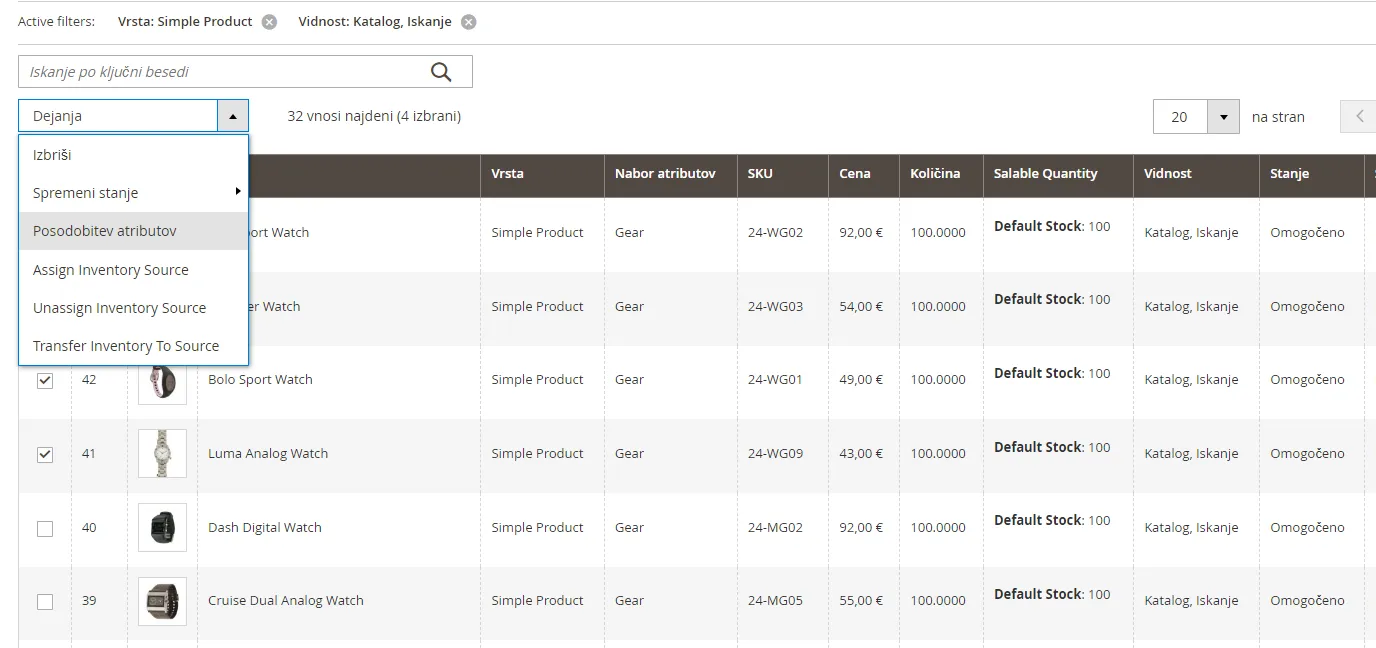Open Luma Analog Watch thumbnail image

pyautogui.click(x=162, y=454)
